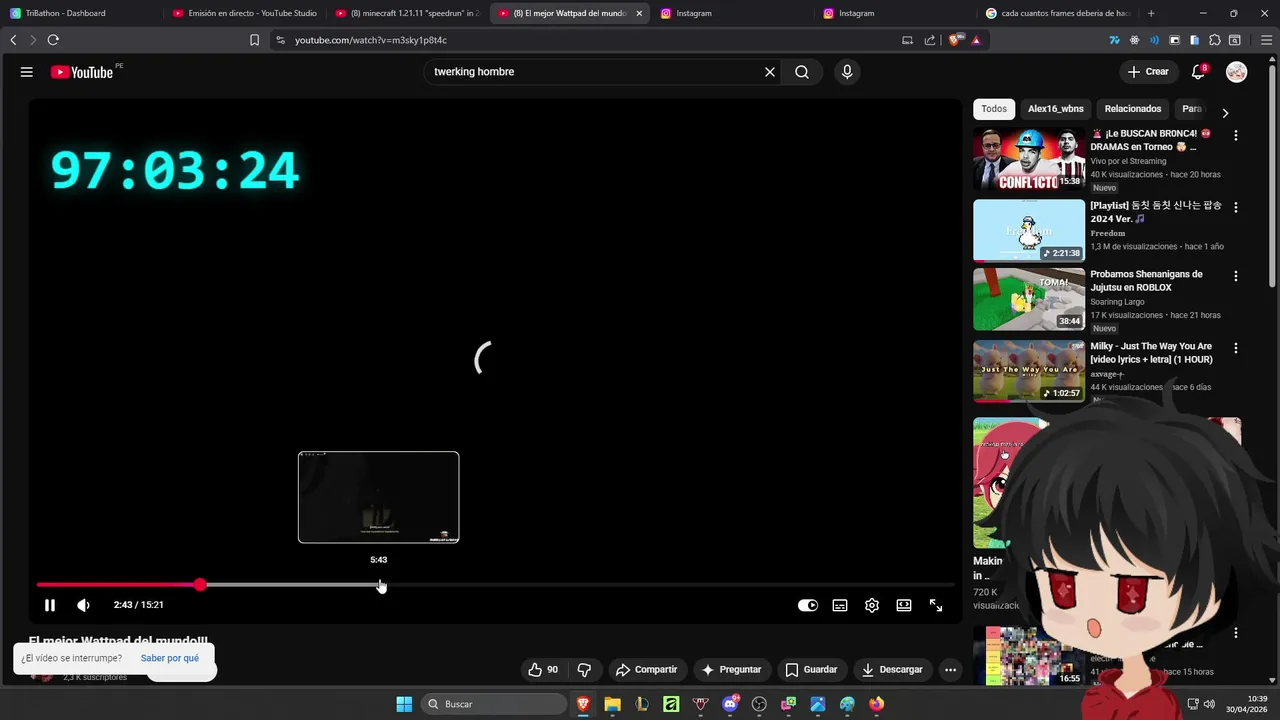Image resolution: width=1280 pixels, height=720 pixels.
Task: Open the ¡Le BUSCAN BRONCA! video thumbnail
Action: 1029,159
